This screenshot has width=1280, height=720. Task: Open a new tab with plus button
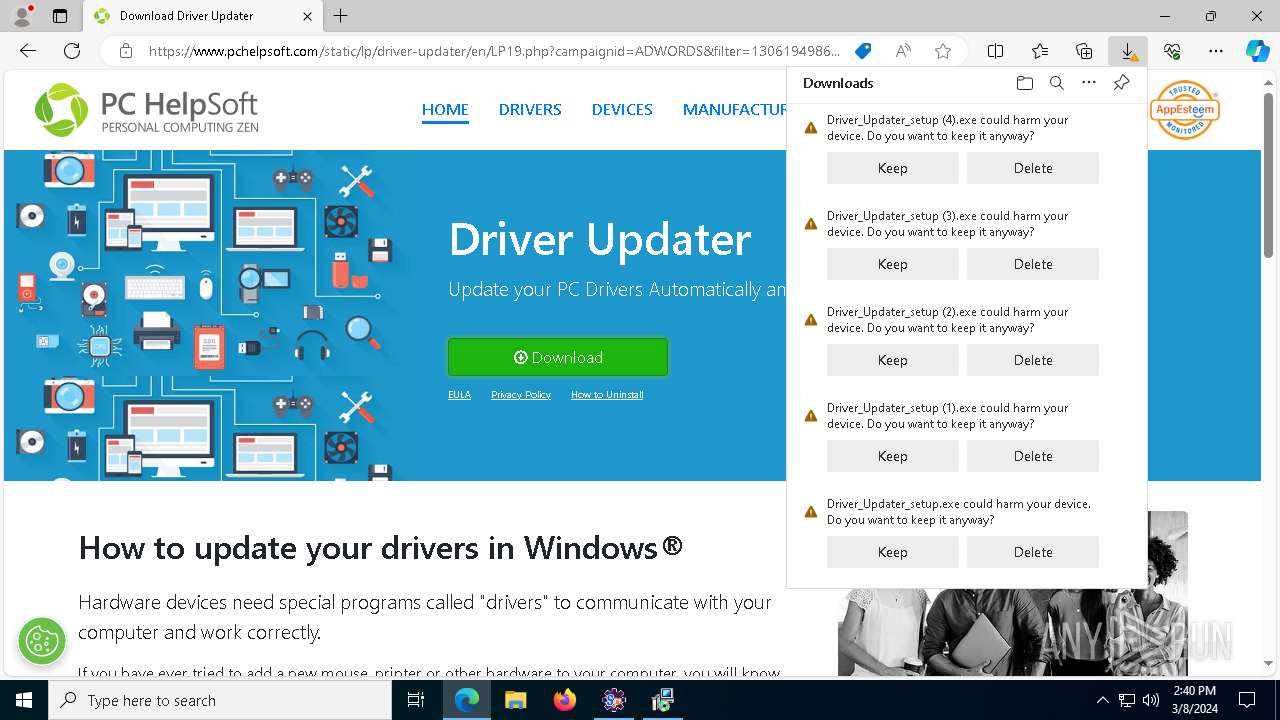coord(341,16)
